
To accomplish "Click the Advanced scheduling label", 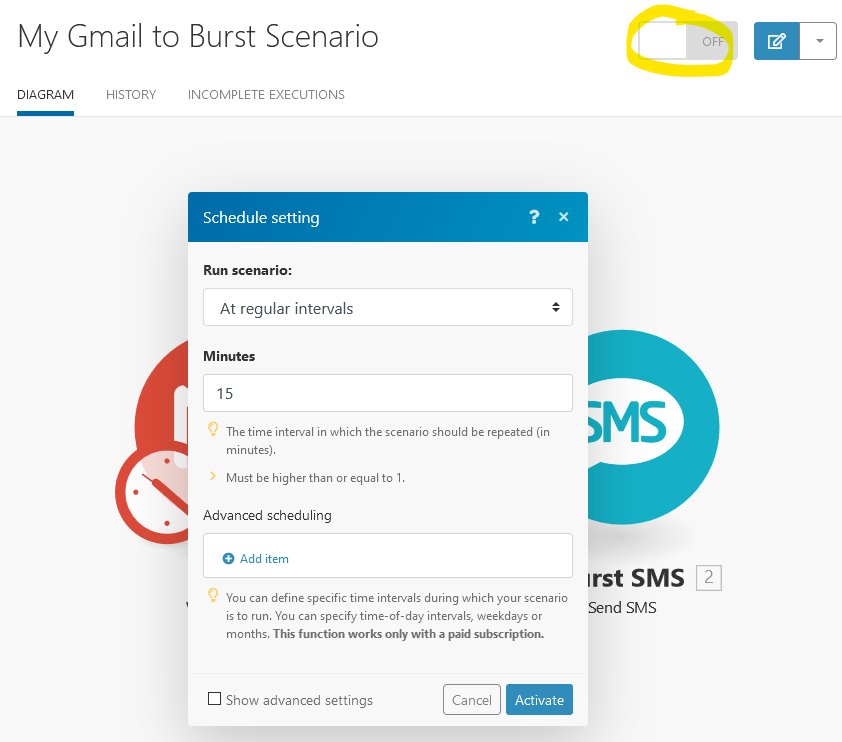I will pos(267,515).
